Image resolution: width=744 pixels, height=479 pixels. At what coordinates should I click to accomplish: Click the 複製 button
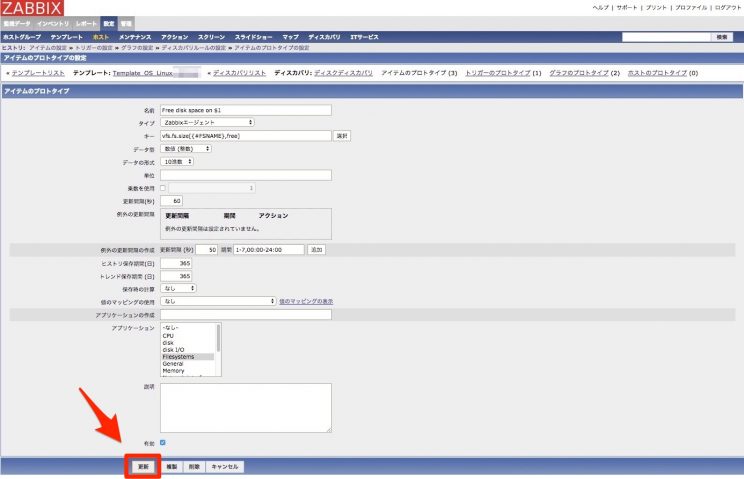171,466
